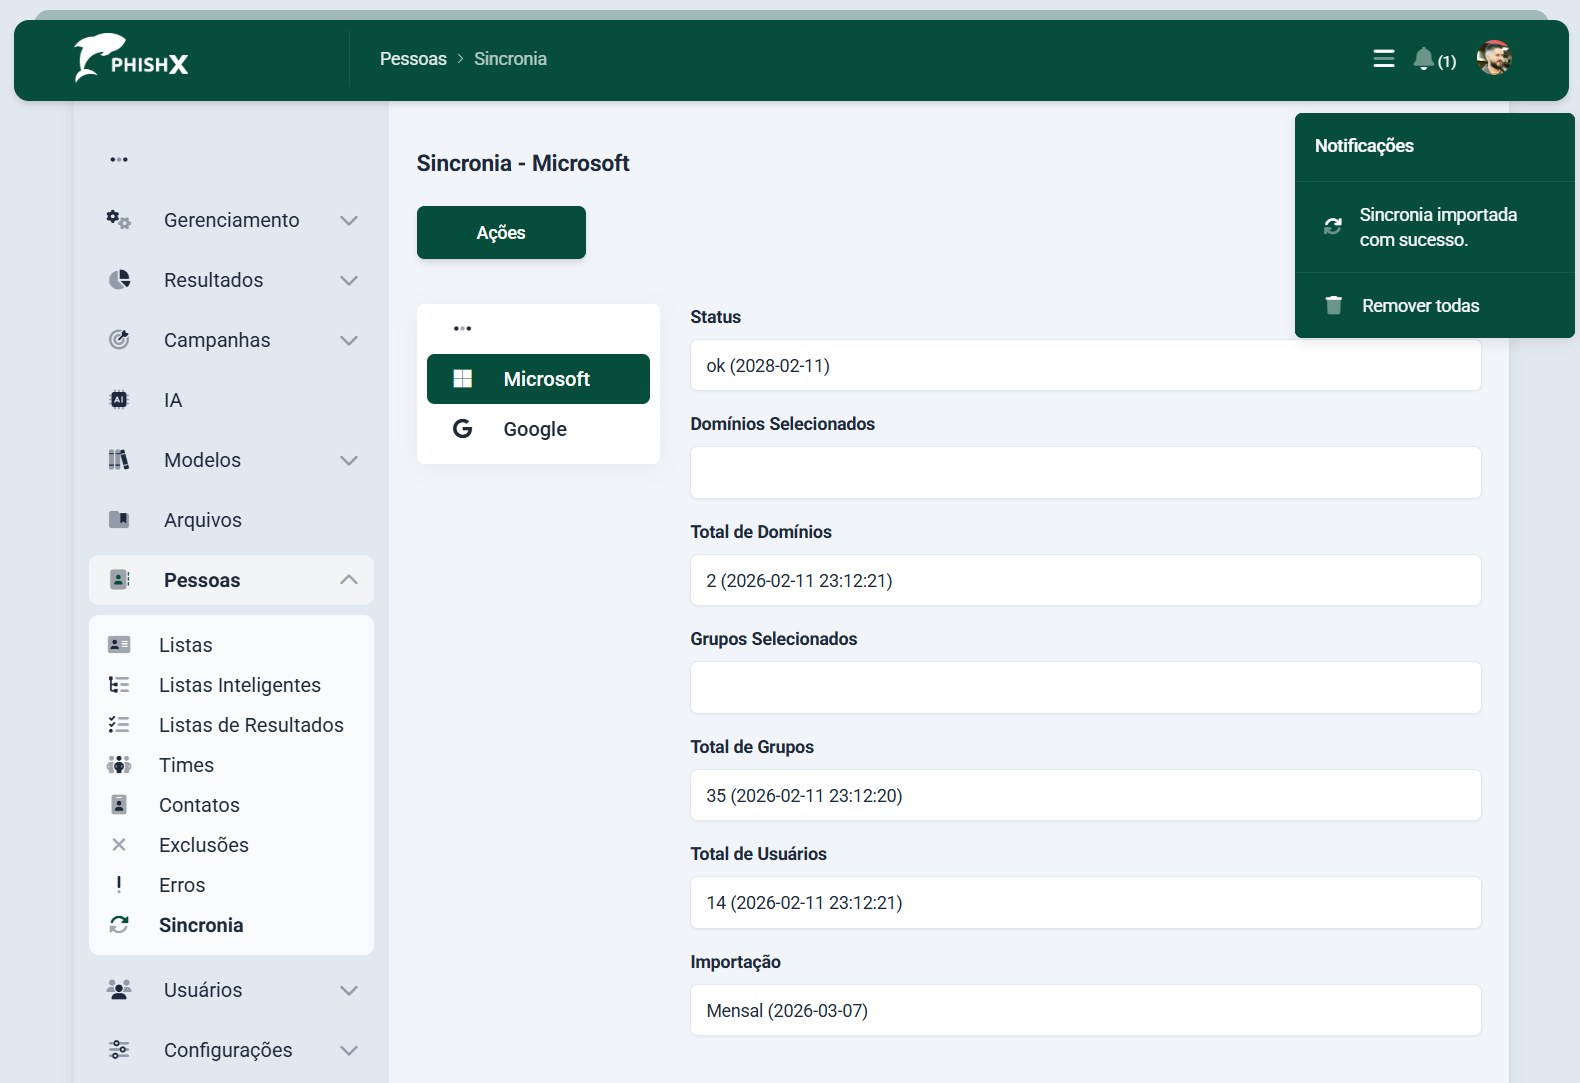Select the Microsoft sync provider tab

tap(538, 379)
